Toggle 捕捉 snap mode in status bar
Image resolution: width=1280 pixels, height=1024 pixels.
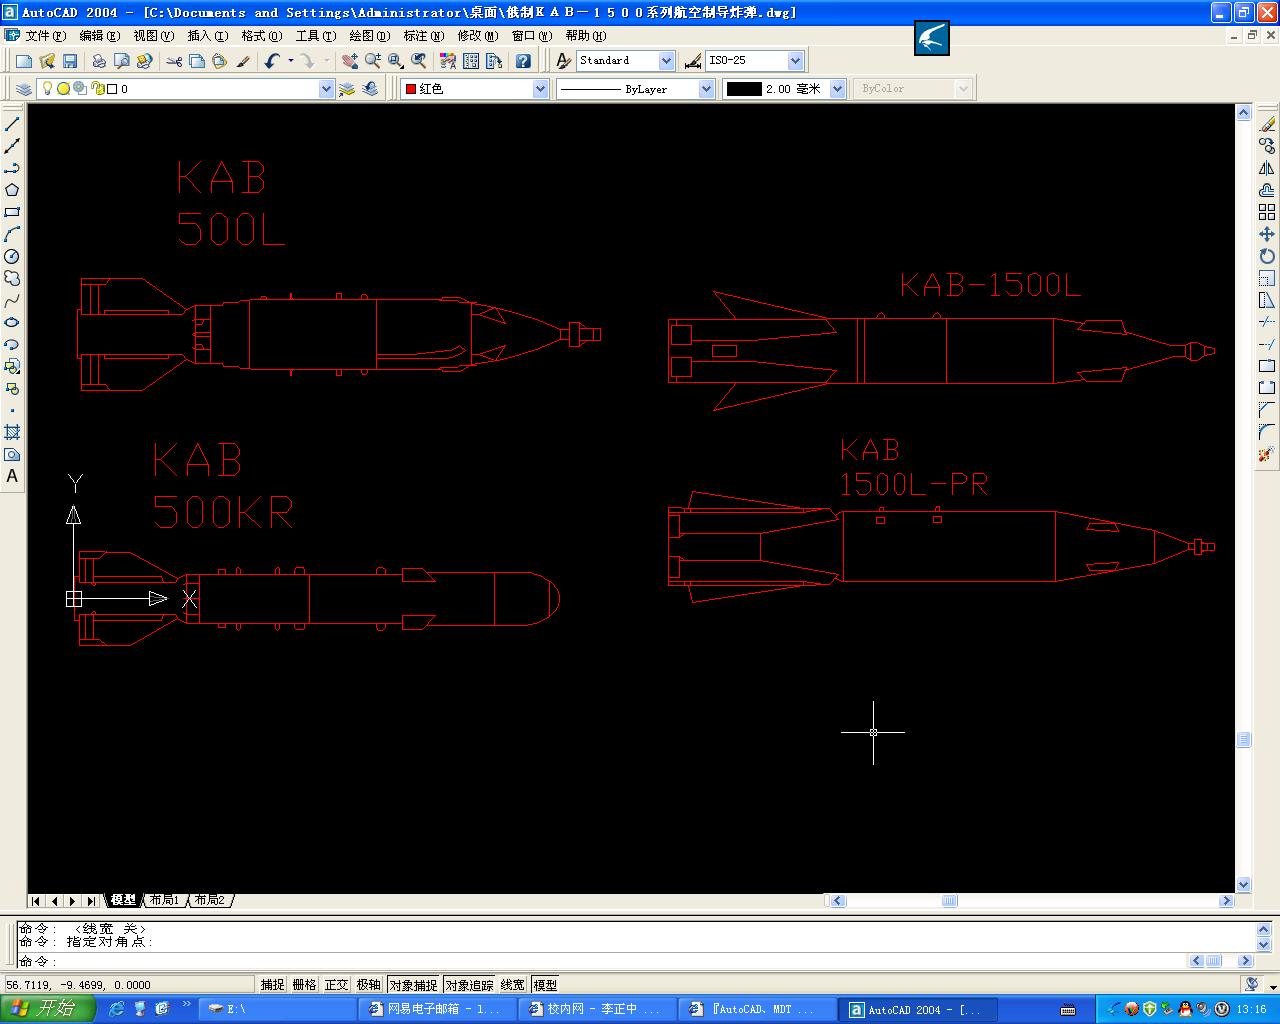point(273,985)
